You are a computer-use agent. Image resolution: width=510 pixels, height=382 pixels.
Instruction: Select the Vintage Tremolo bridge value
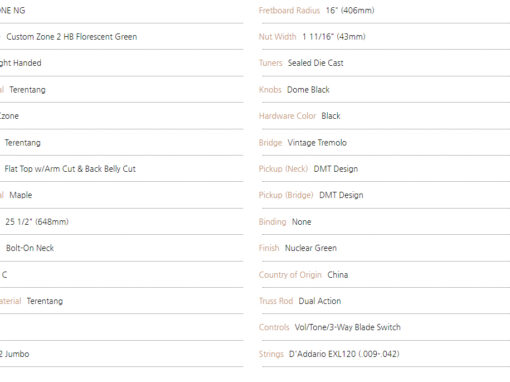(317, 143)
